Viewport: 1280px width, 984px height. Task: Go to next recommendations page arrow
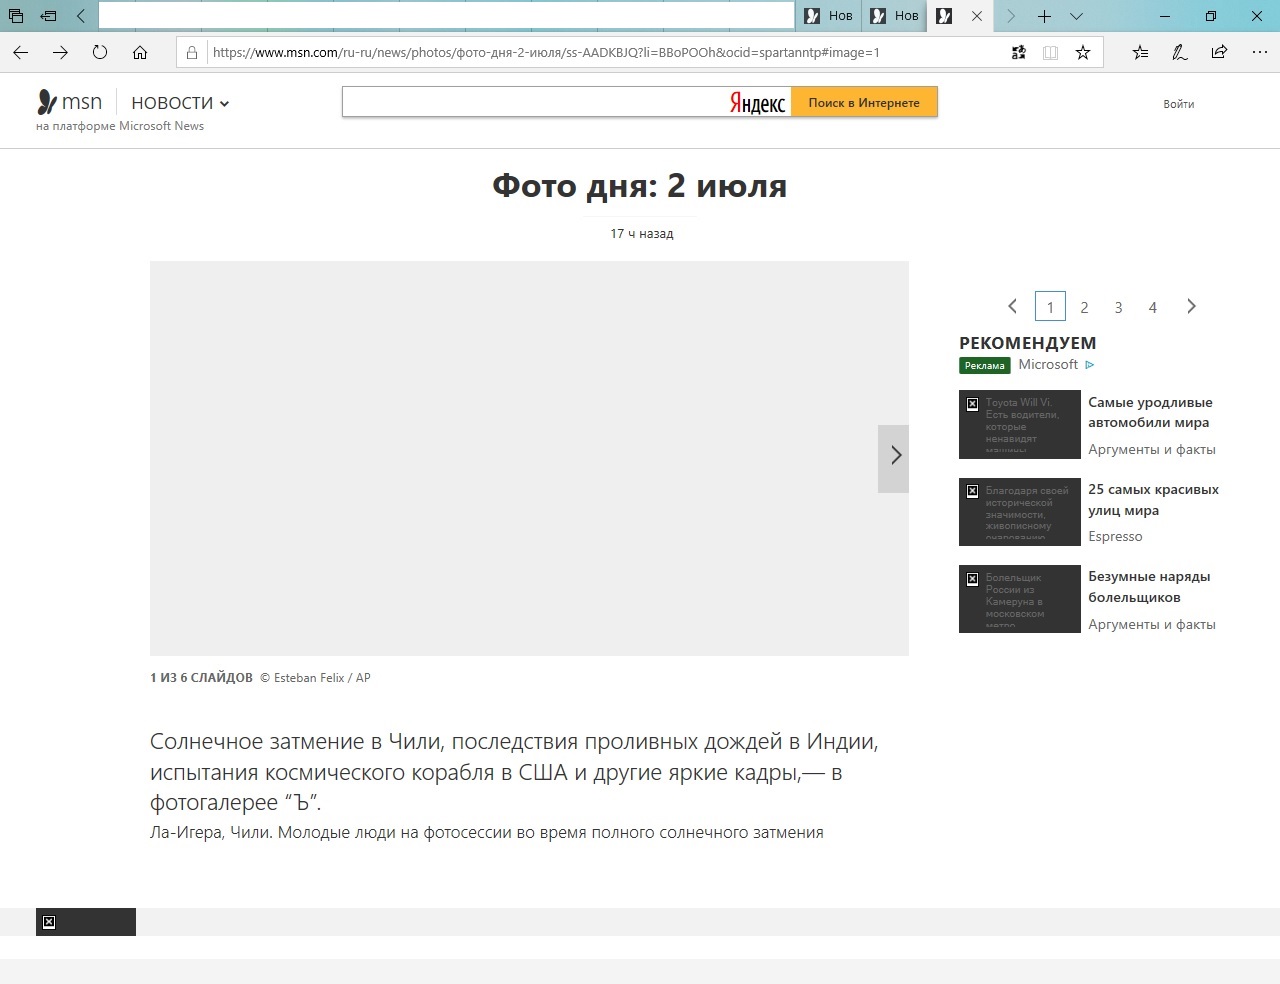(x=1191, y=307)
